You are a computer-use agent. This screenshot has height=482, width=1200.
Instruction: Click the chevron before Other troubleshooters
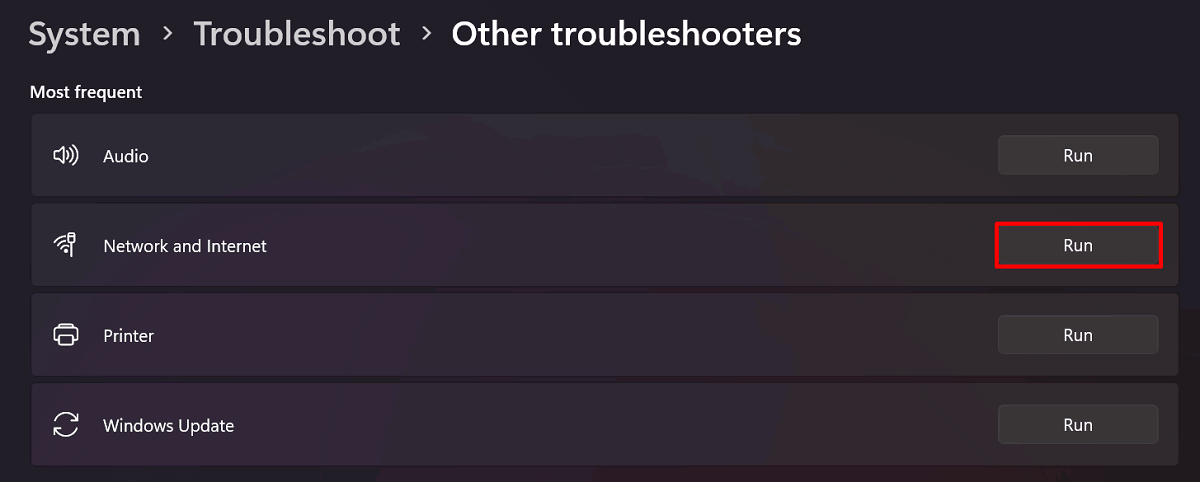[x=427, y=35]
